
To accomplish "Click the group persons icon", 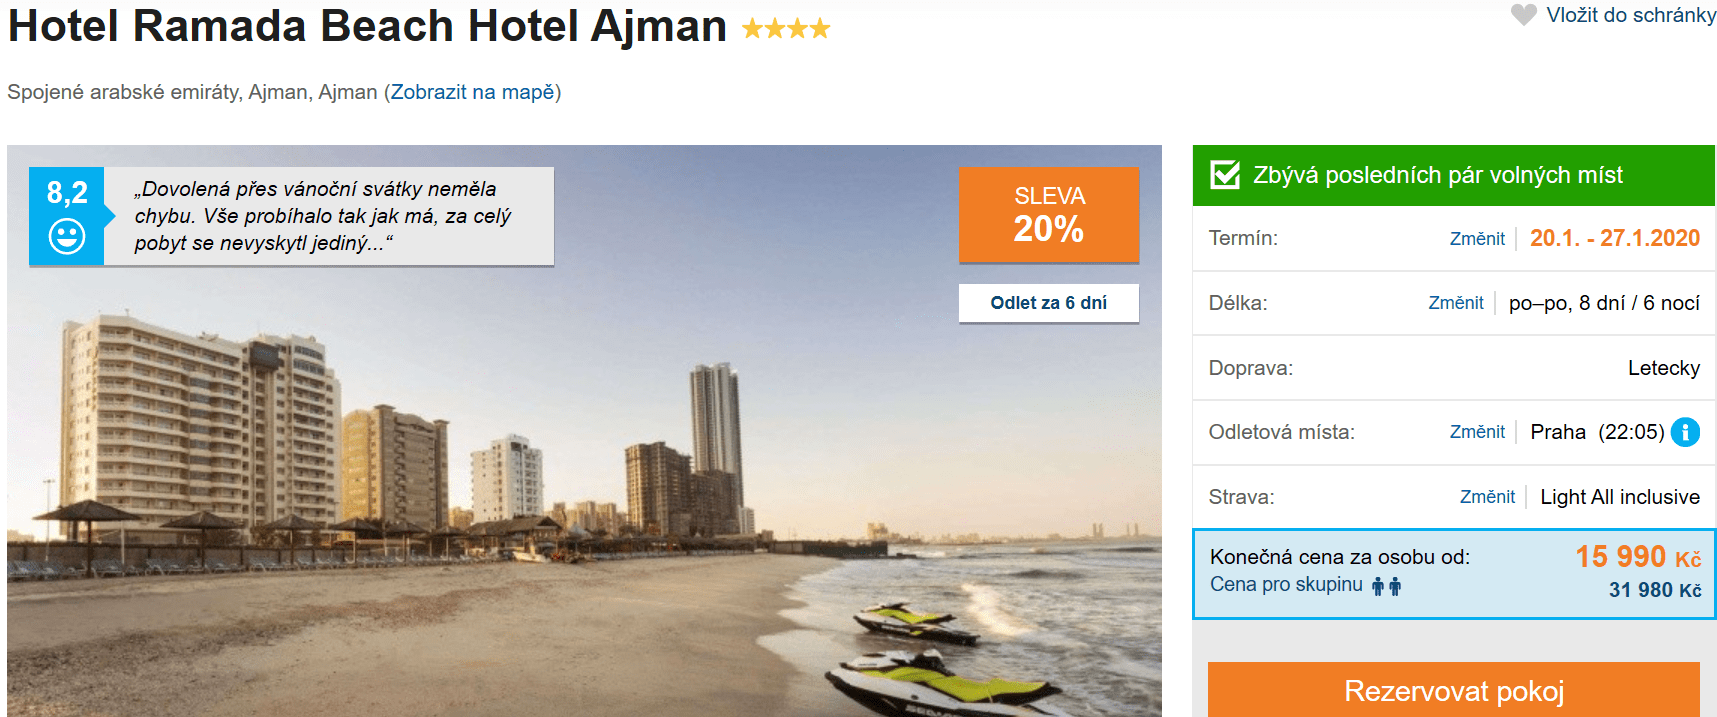I will [1386, 586].
